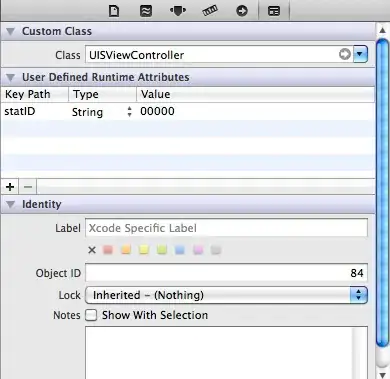390x379 pixels.
Task: Open the Lock Inherited dropdown
Action: (226, 295)
